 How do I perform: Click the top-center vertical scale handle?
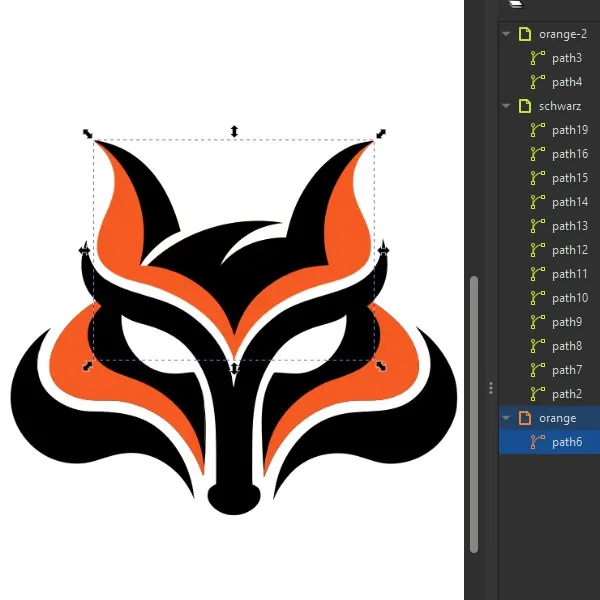[x=234, y=132]
